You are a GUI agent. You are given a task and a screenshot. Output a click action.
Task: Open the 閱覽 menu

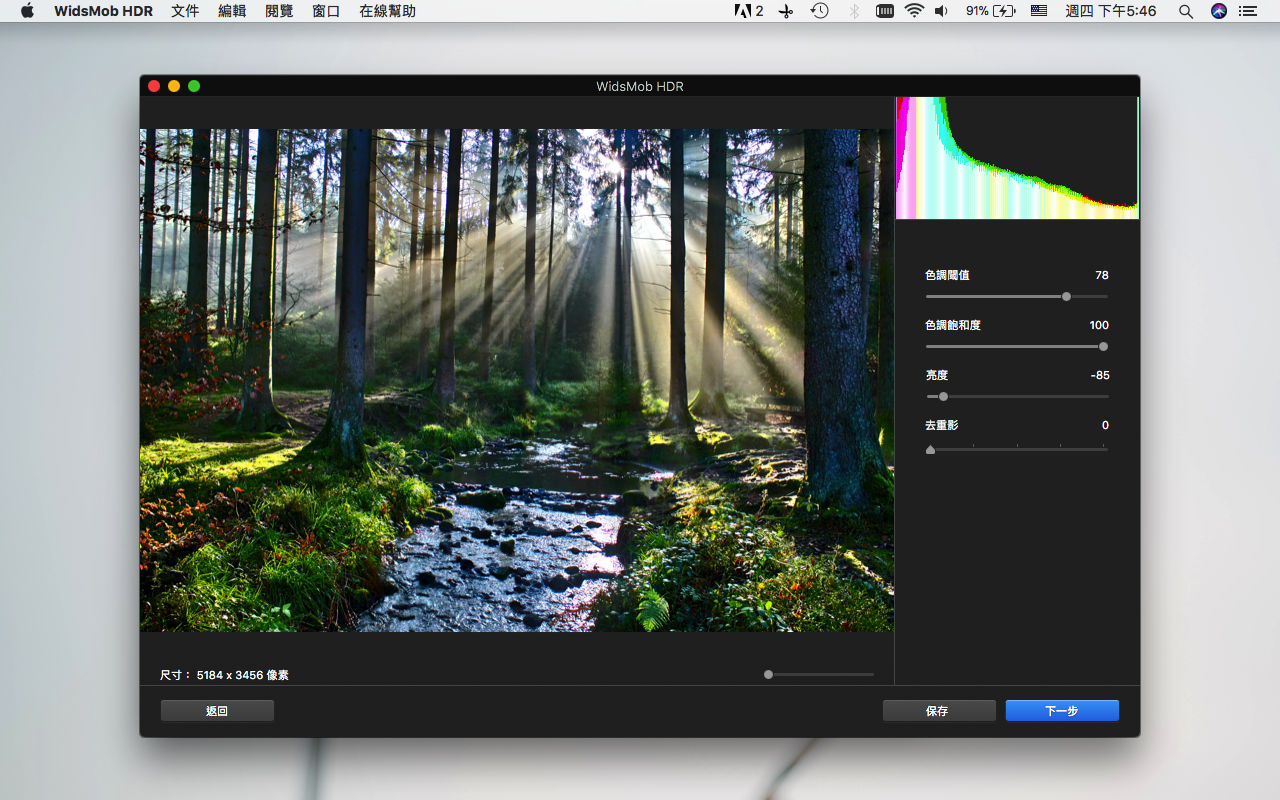pyautogui.click(x=279, y=11)
